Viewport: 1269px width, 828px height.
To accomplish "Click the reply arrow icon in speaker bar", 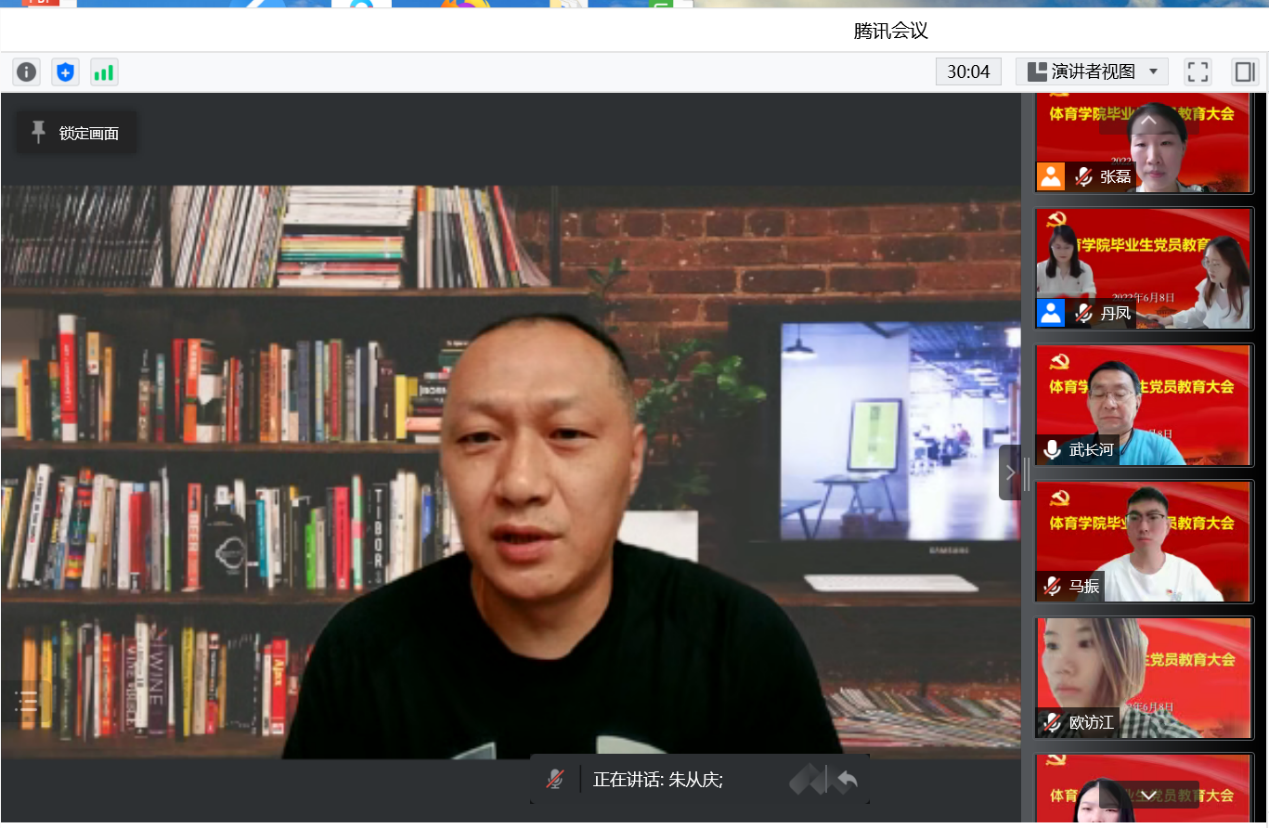I will [847, 780].
